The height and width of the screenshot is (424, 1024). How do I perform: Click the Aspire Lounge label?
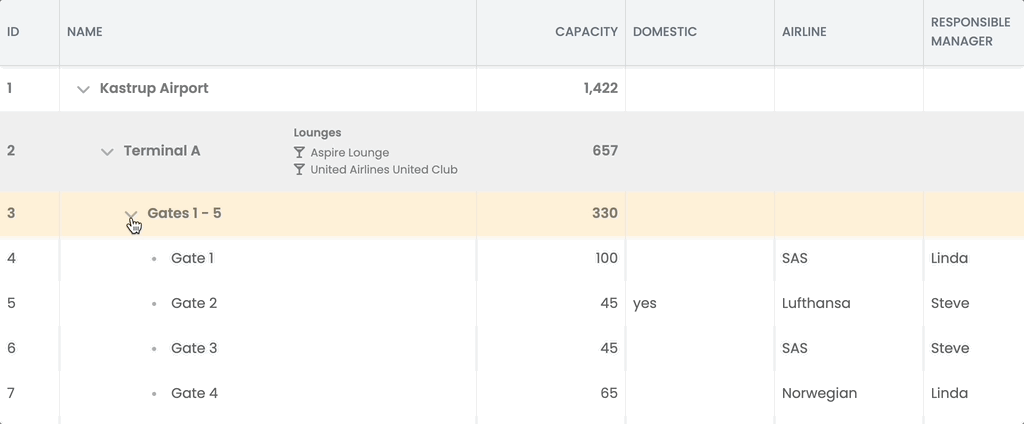pyautogui.click(x=349, y=153)
